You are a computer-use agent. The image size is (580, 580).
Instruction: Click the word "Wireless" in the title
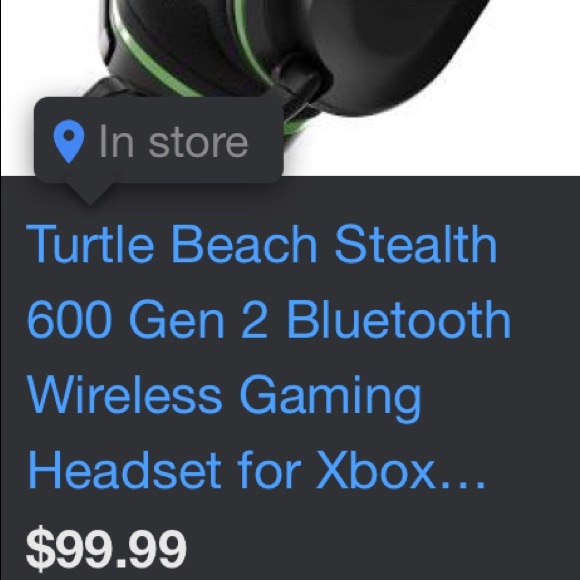coord(125,394)
